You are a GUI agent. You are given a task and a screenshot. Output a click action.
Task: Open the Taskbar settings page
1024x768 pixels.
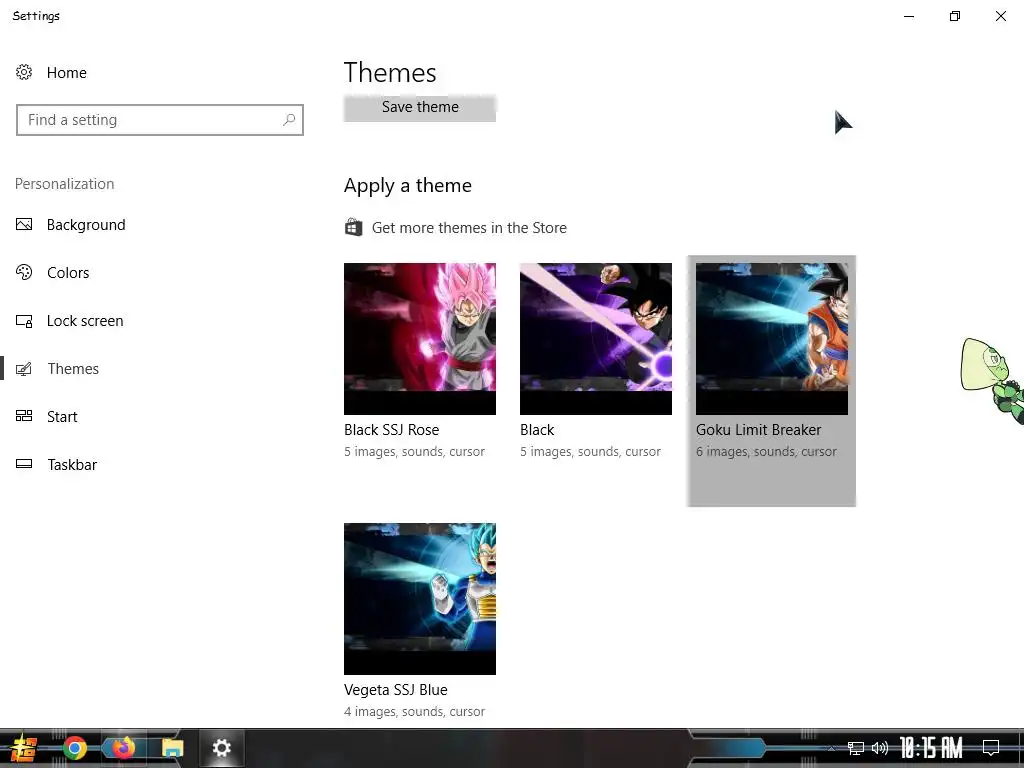[x=72, y=464]
